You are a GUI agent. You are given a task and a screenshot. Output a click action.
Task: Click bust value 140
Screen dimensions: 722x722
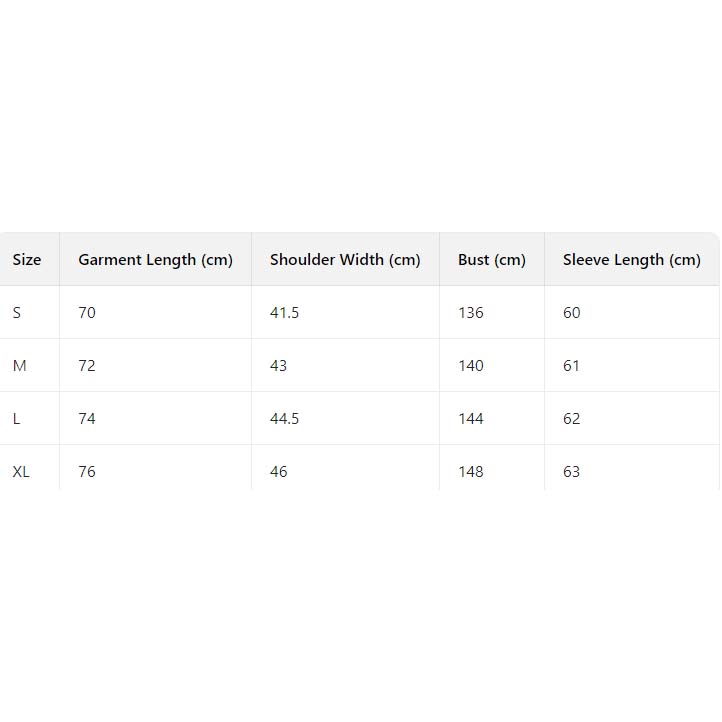[x=470, y=366]
